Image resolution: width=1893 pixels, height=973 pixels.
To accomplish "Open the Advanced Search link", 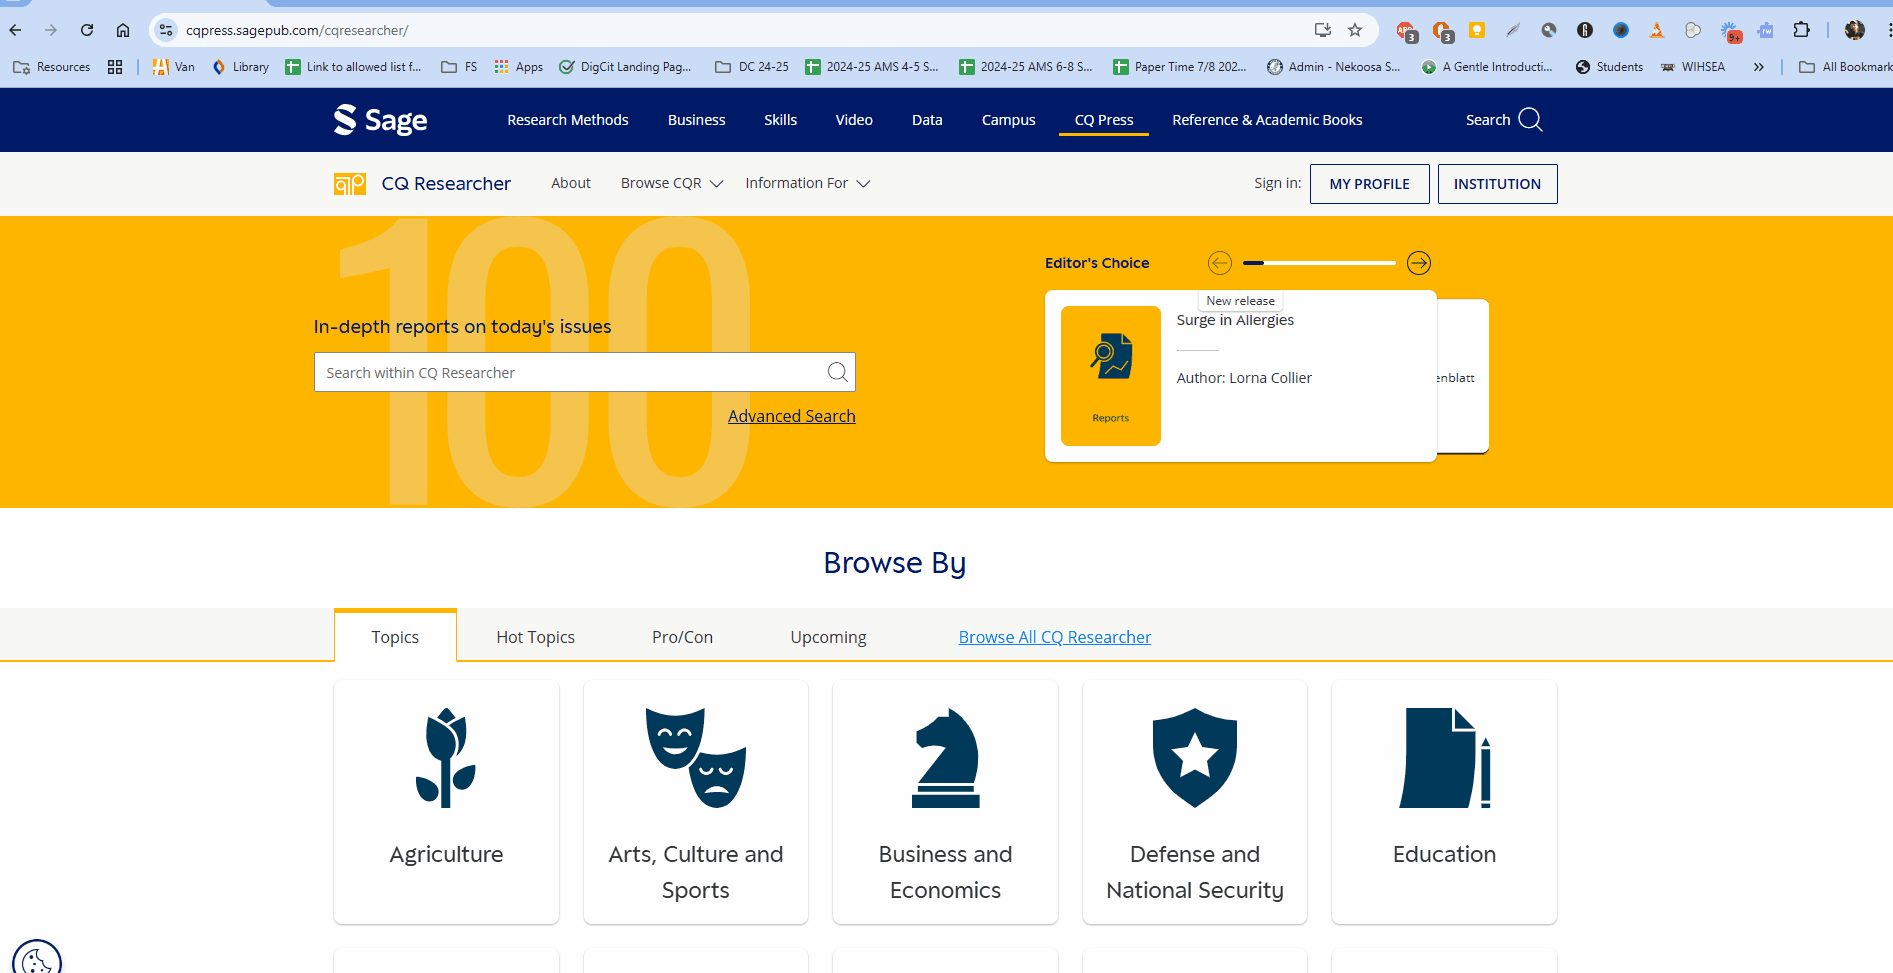I will [x=792, y=416].
